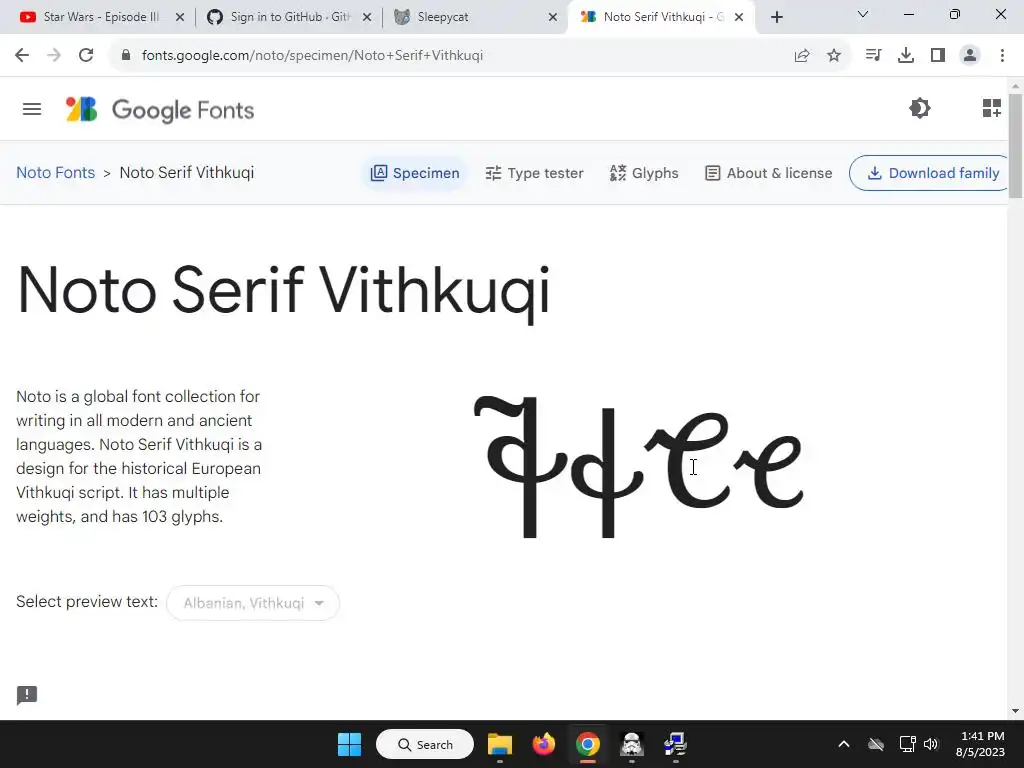Close the Sign in to GitHub tab
Screen dimensions: 1024x768
367,18
